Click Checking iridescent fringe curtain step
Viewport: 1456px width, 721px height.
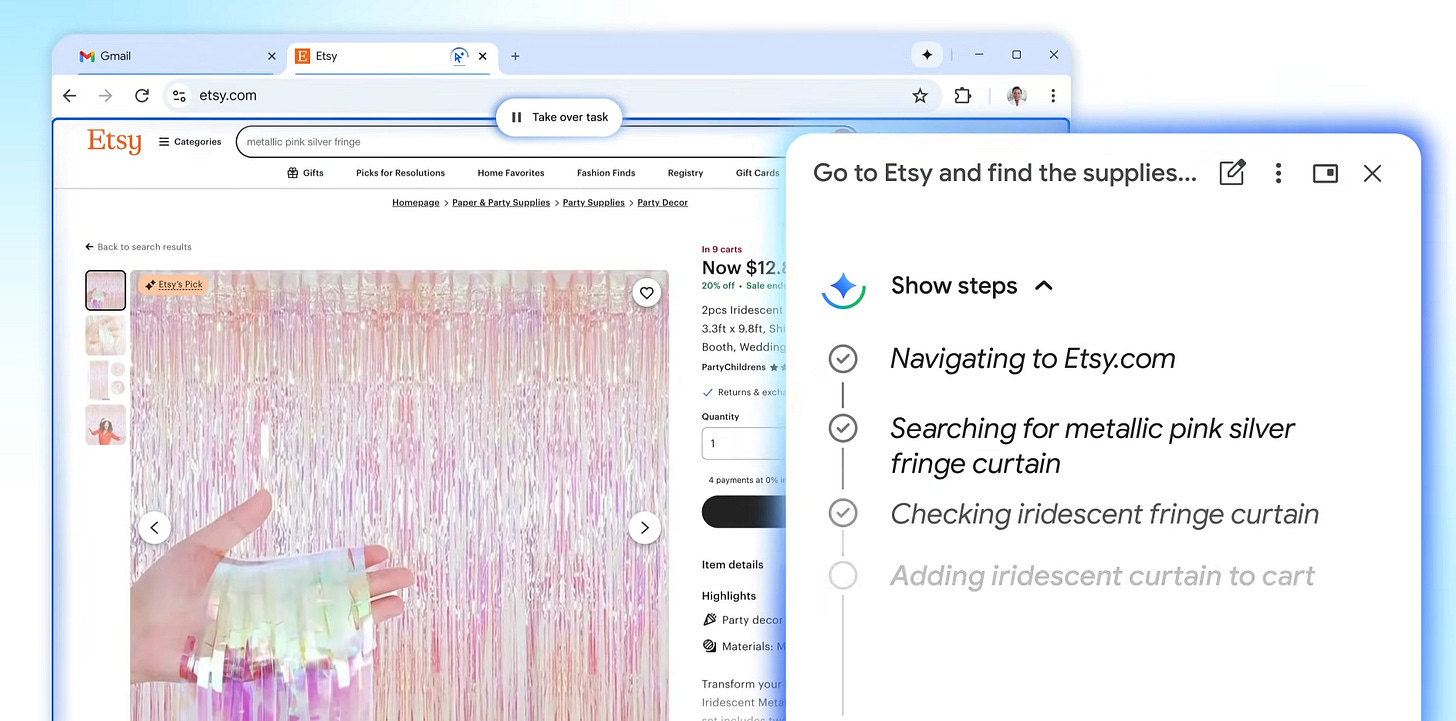click(x=1104, y=514)
